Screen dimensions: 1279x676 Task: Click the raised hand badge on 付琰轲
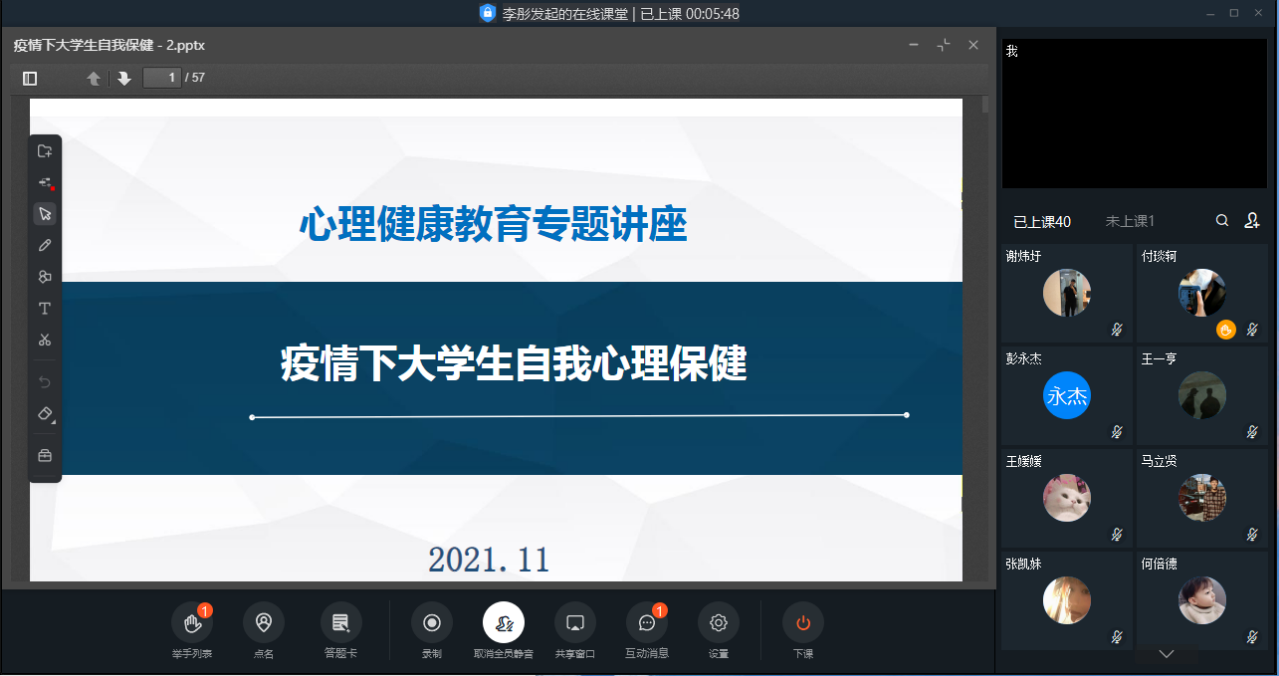[x=1225, y=329]
